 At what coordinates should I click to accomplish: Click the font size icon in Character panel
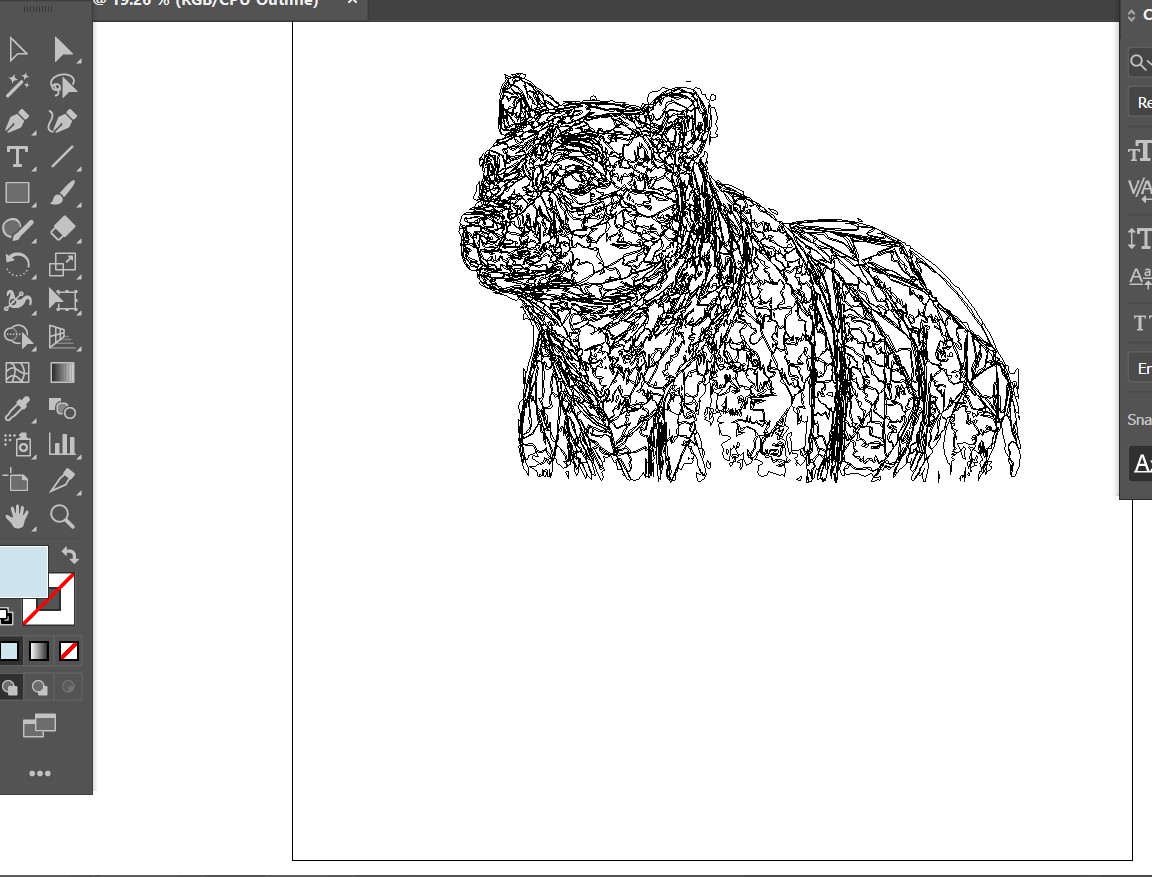(x=1140, y=151)
